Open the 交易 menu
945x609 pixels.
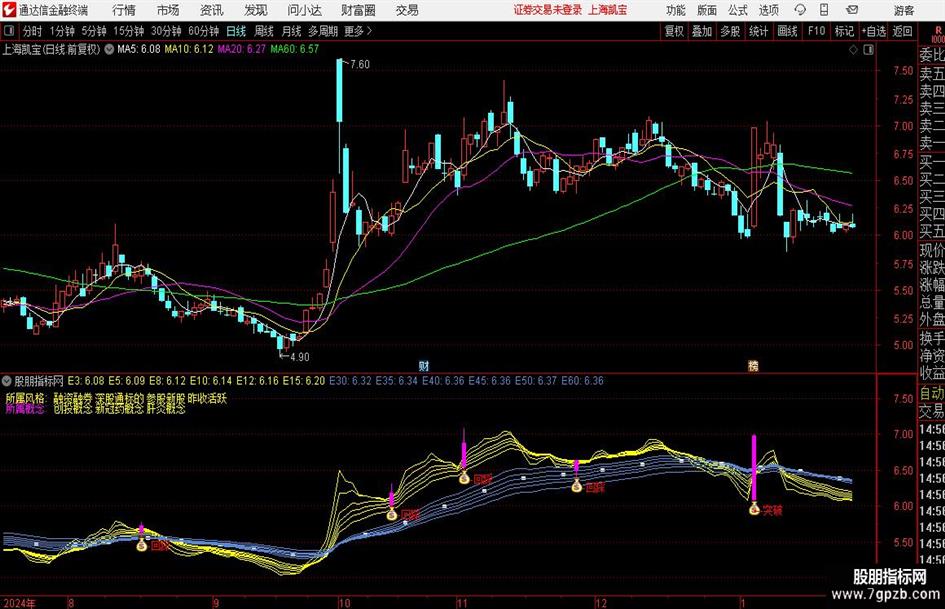407,10
